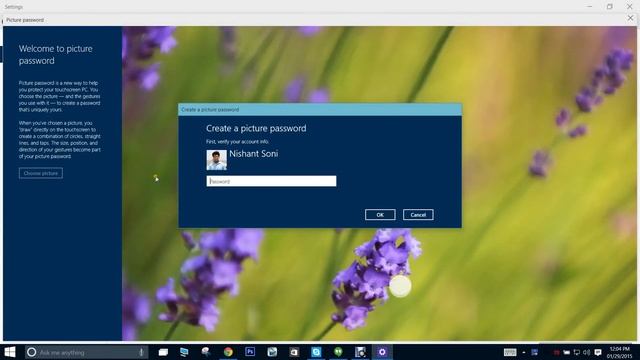
Task: Open the touch keyboard tray icon
Action: (510, 352)
